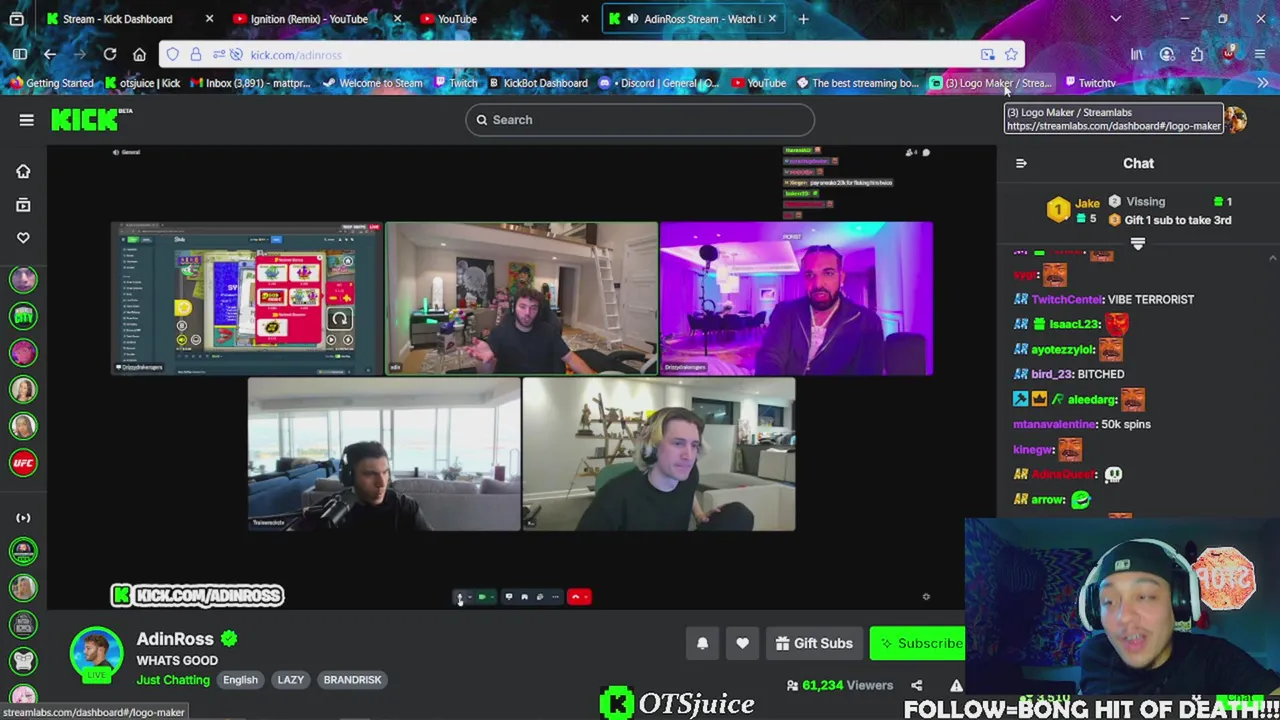The image size is (1280, 720).
Task: Close the Stream - Kick Dashboard tab
Action: 209,19
